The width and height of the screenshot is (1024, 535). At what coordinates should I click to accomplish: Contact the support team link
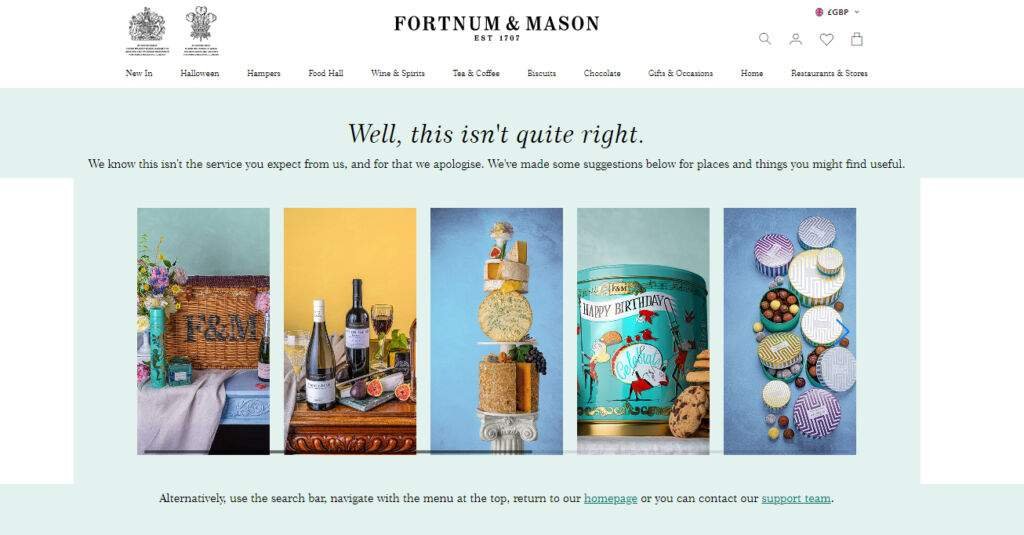tap(796, 498)
